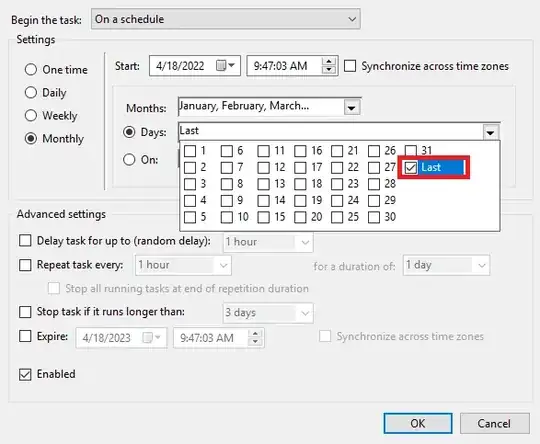Enable the Expire checkbox
This screenshot has height=444, width=540.
click(x=25, y=336)
